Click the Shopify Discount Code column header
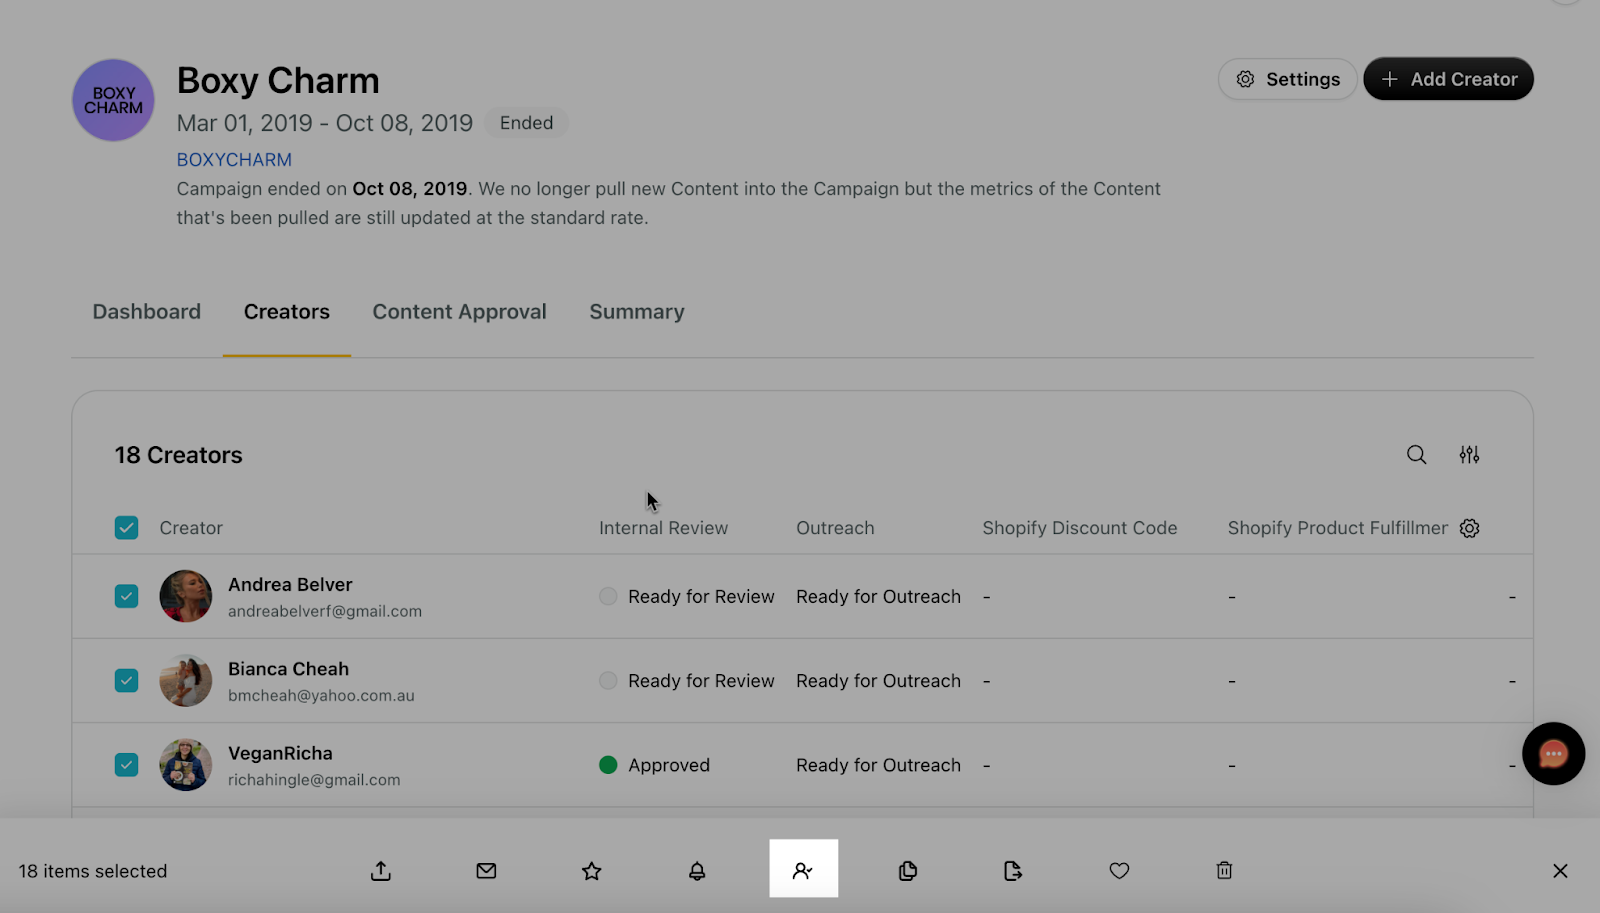 (1079, 528)
